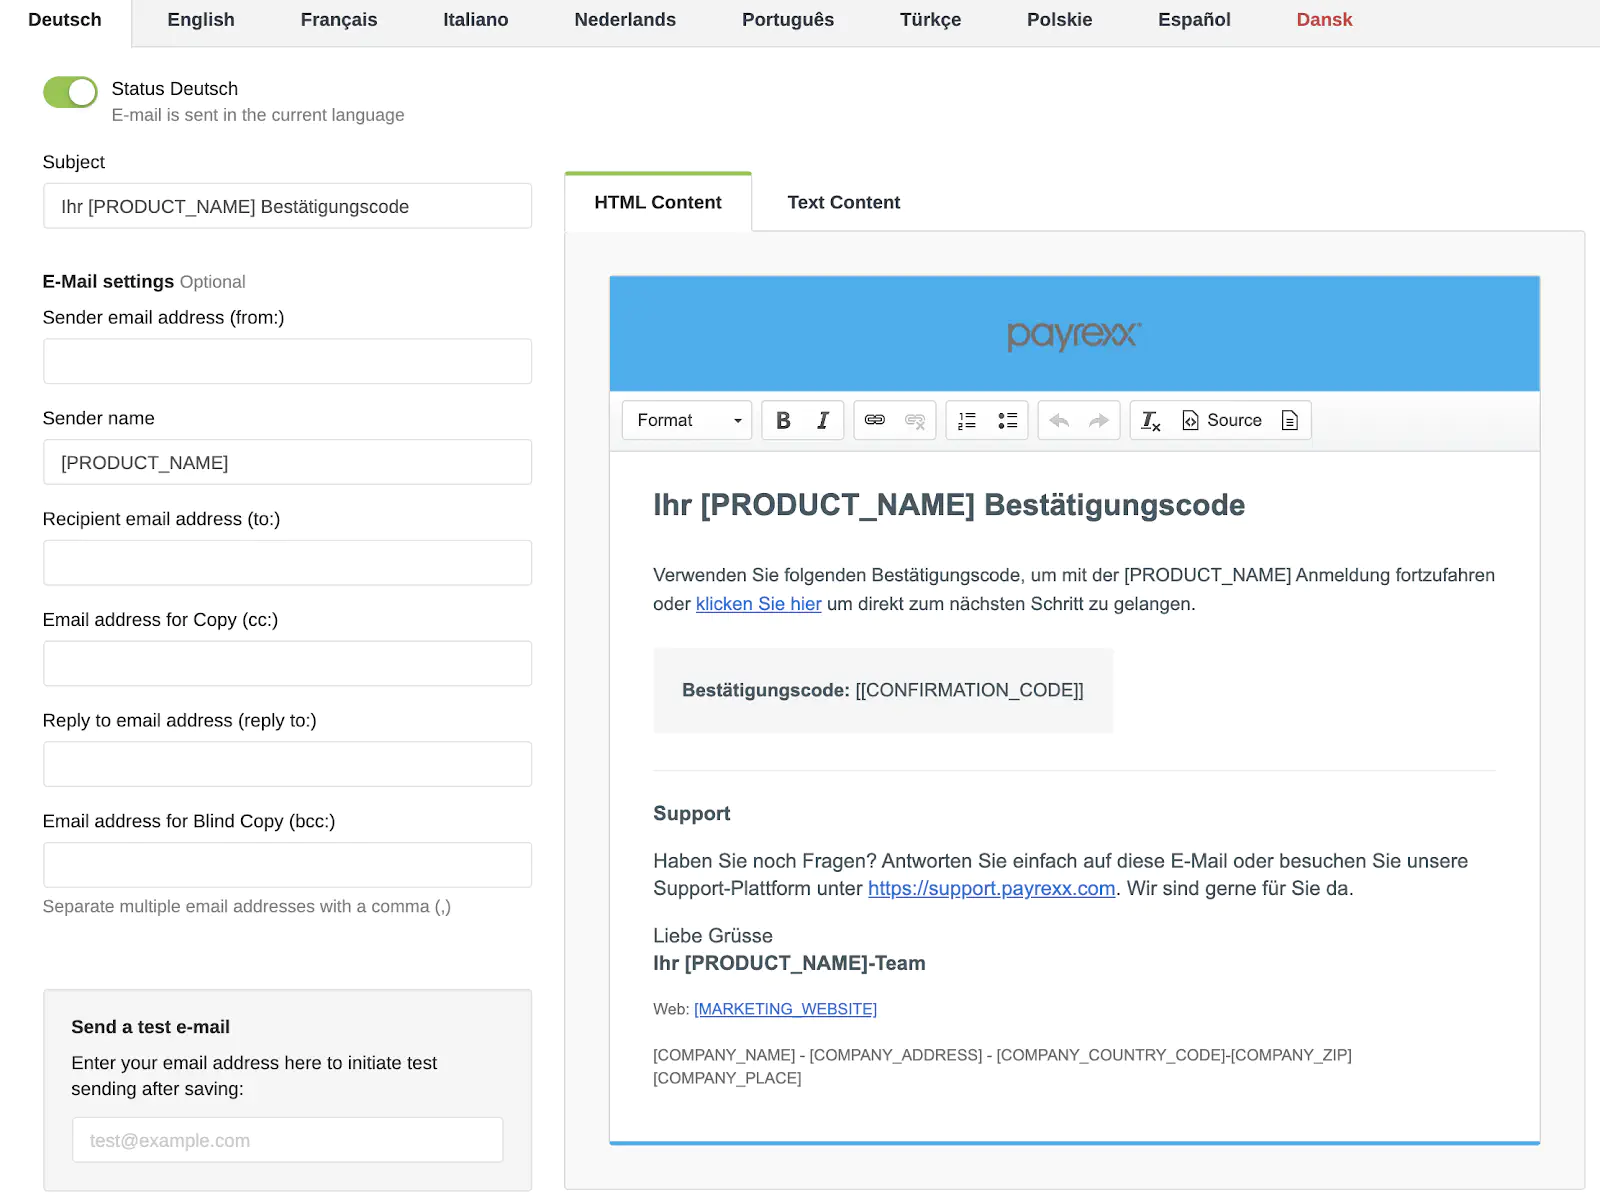This screenshot has height=1193, width=1600.
Task: Focus the test e-mail address field
Action: point(287,1140)
